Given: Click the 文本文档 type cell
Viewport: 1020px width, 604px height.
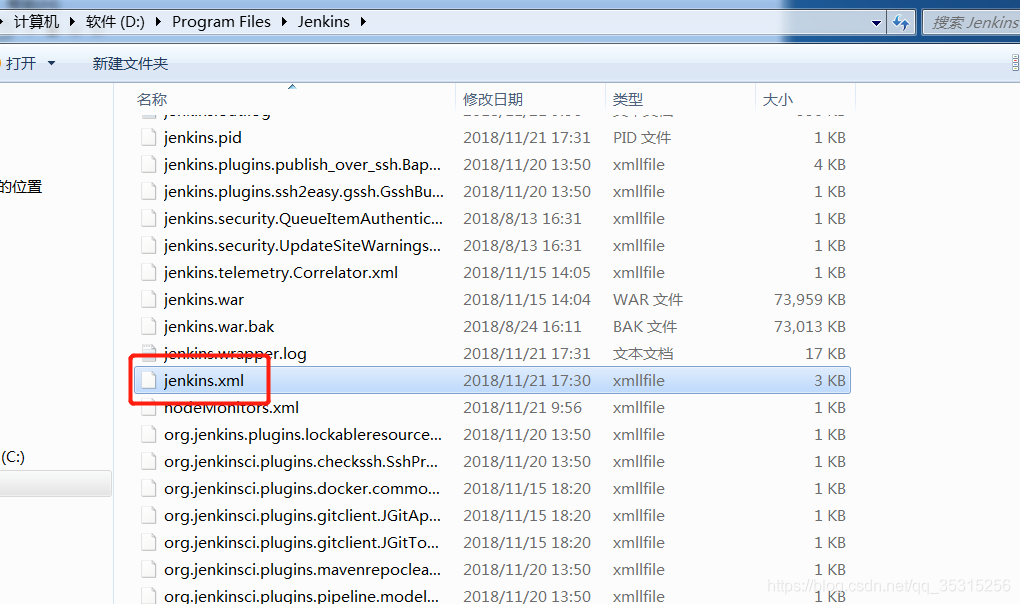Looking at the screenshot, I should (643, 354).
